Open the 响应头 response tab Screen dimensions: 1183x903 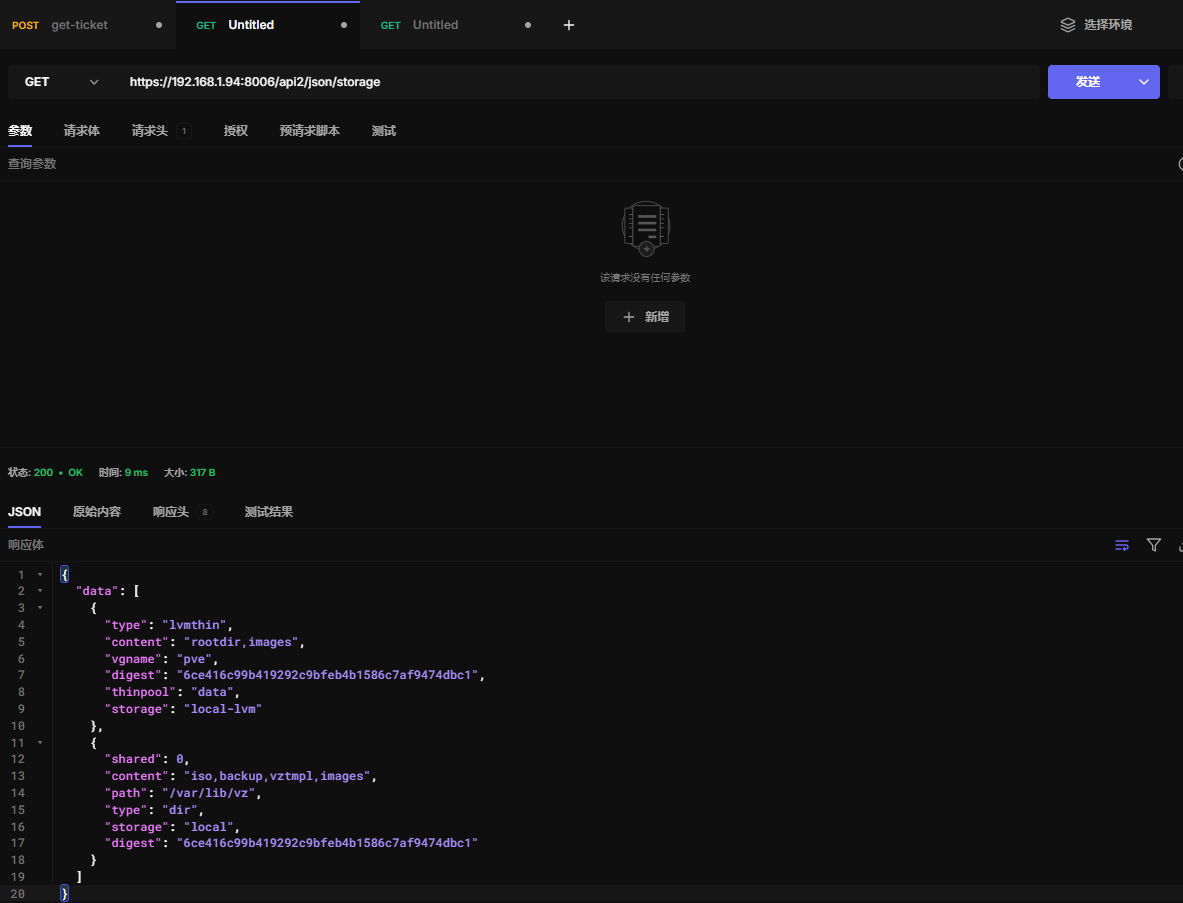click(171, 512)
